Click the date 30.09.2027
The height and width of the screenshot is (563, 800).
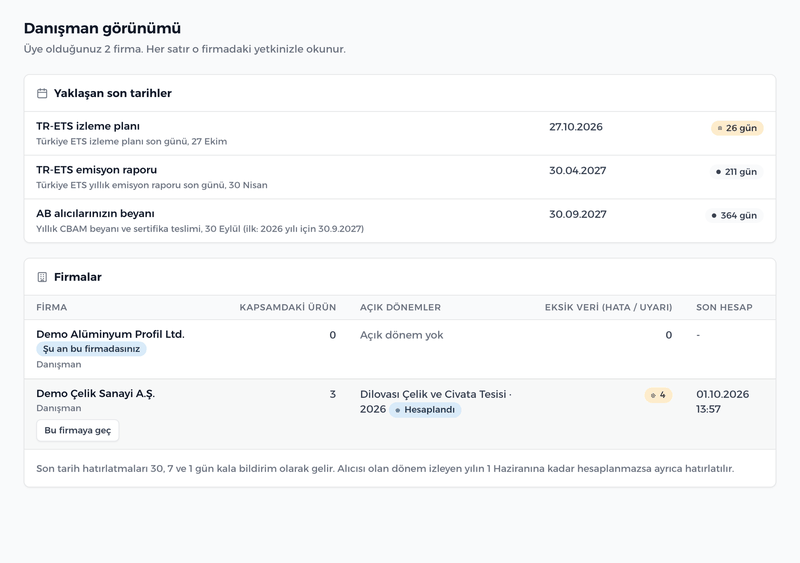click(578, 215)
